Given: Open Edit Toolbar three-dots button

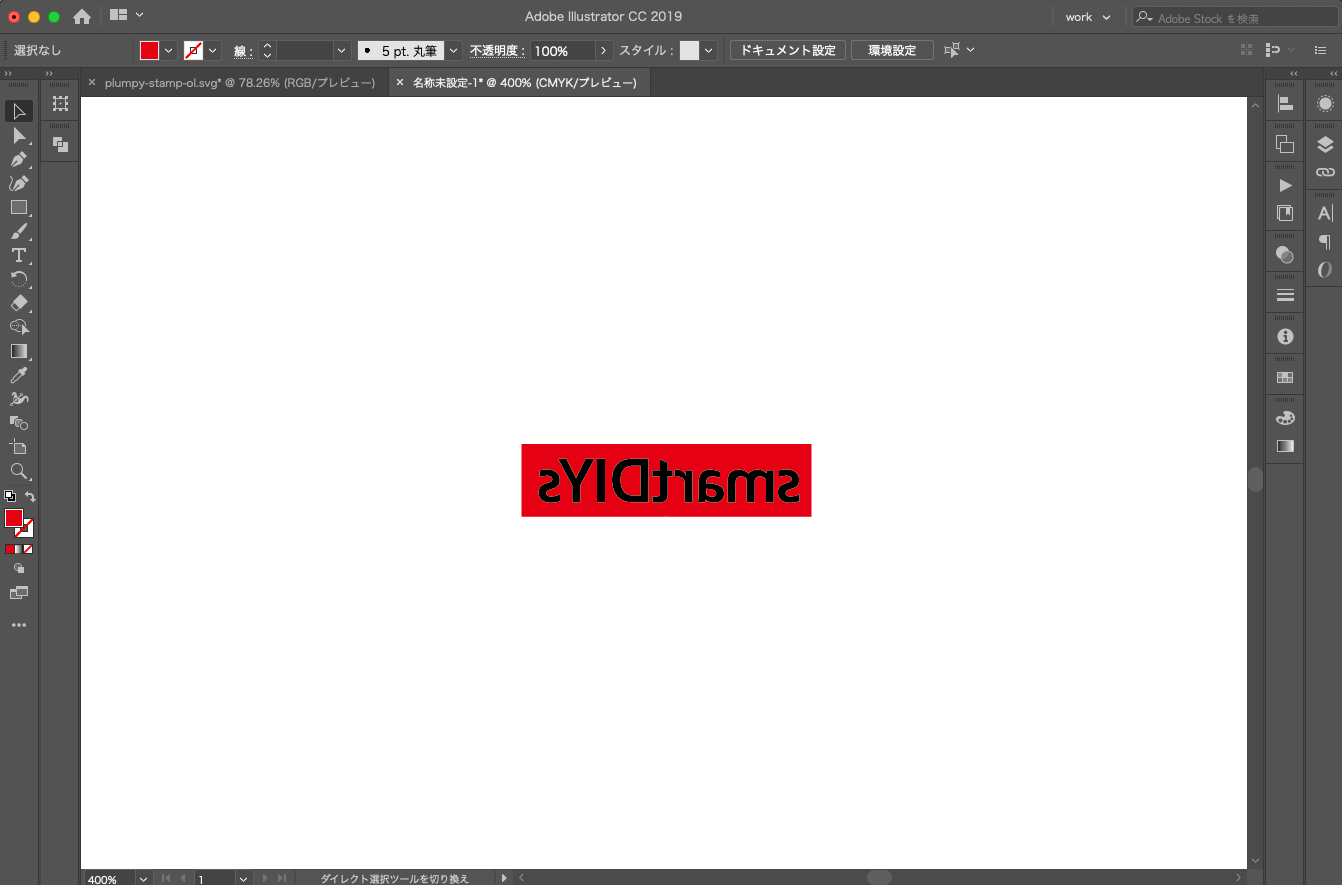Looking at the screenshot, I should [19, 625].
